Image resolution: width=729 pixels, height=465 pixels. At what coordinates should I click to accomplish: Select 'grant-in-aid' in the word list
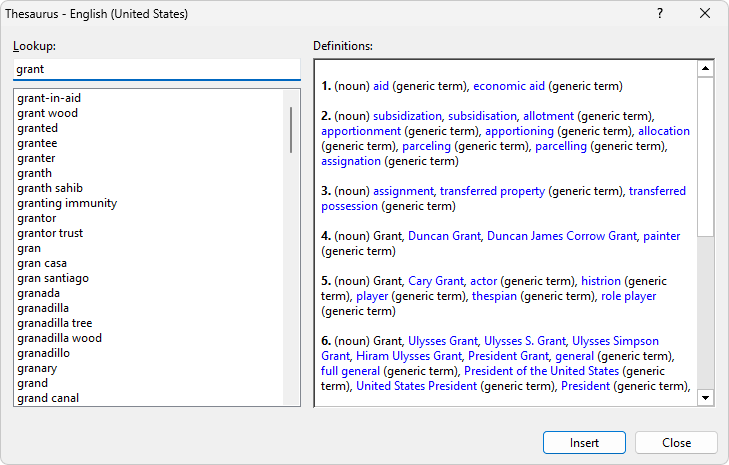tap(149, 98)
